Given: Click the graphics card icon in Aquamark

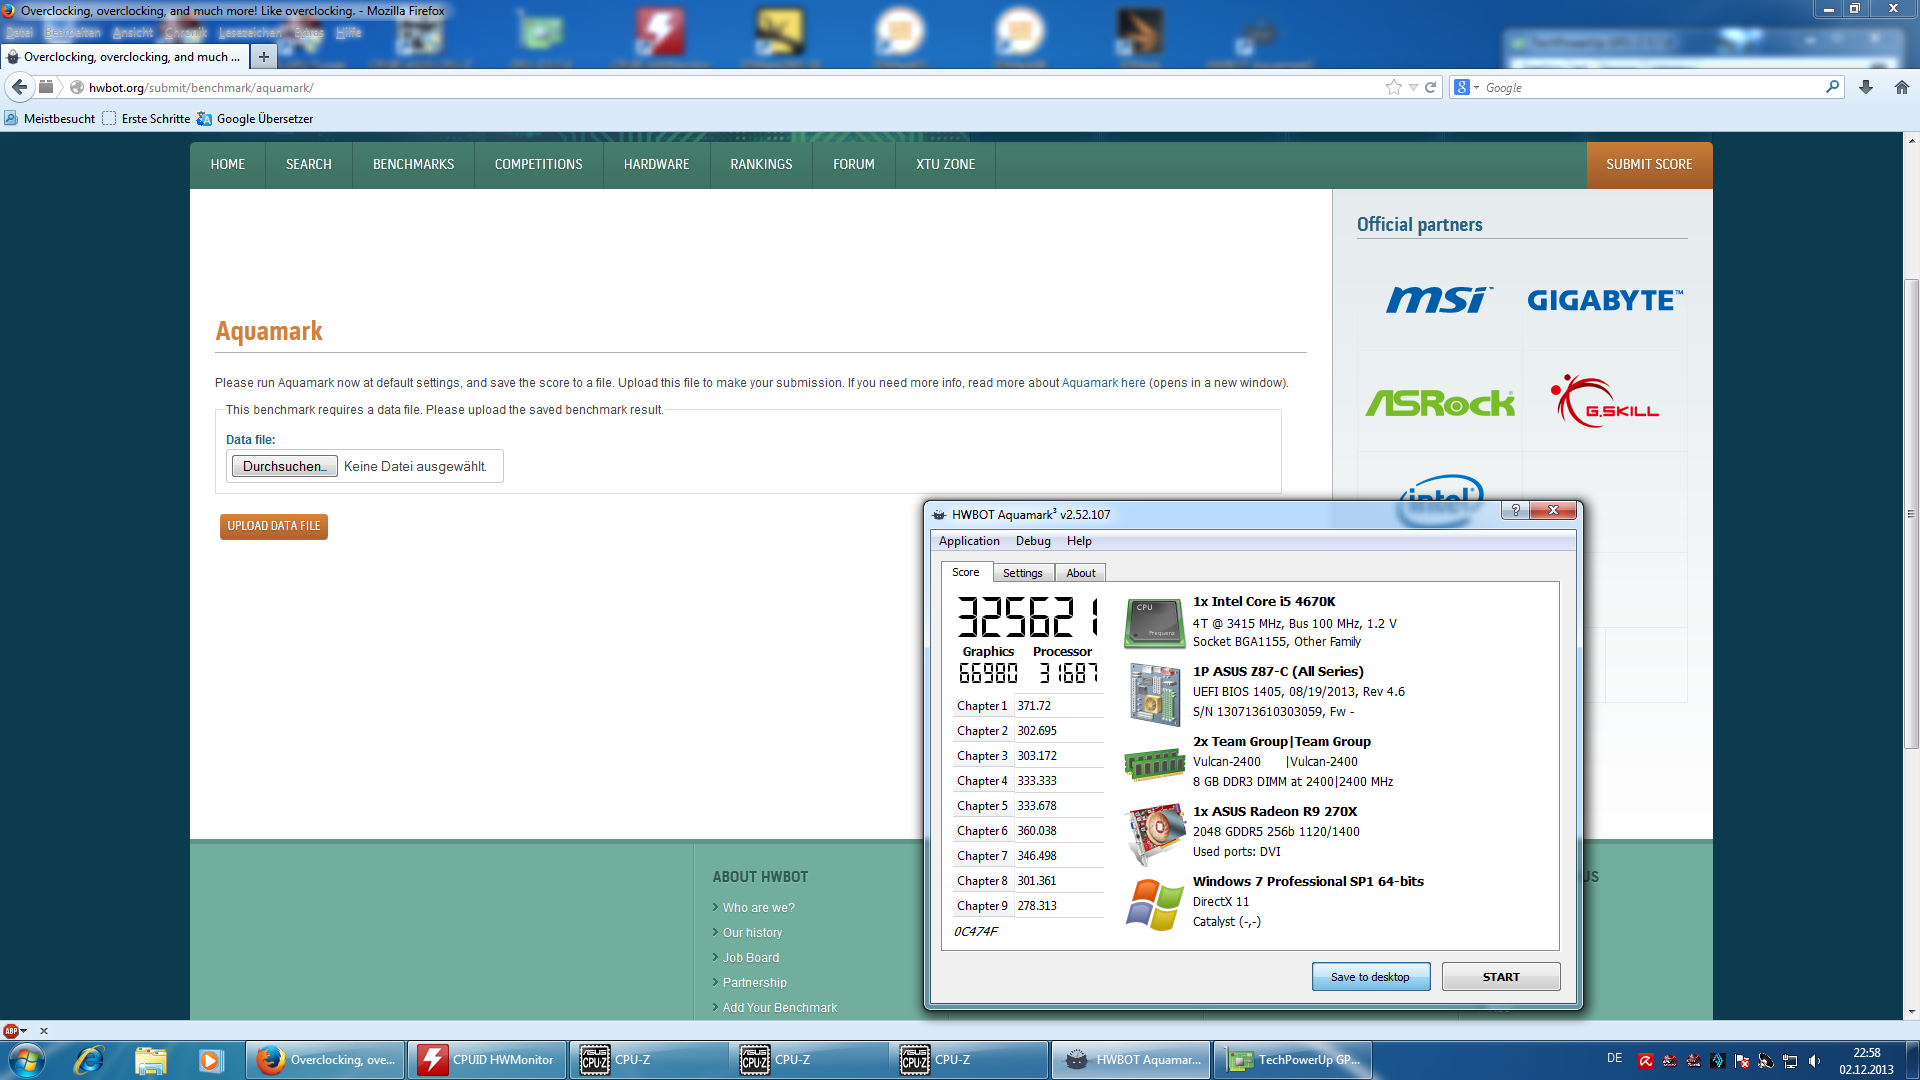Looking at the screenshot, I should click(x=1155, y=834).
